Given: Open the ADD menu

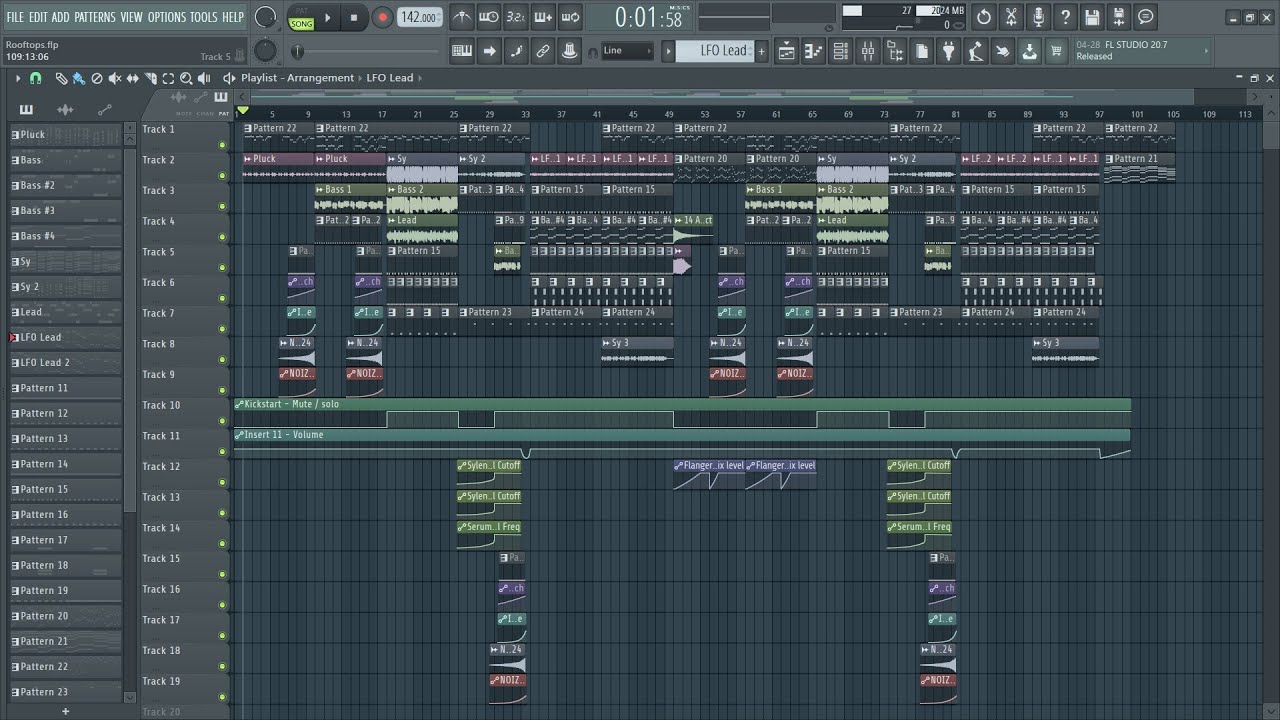Looking at the screenshot, I should coord(60,17).
